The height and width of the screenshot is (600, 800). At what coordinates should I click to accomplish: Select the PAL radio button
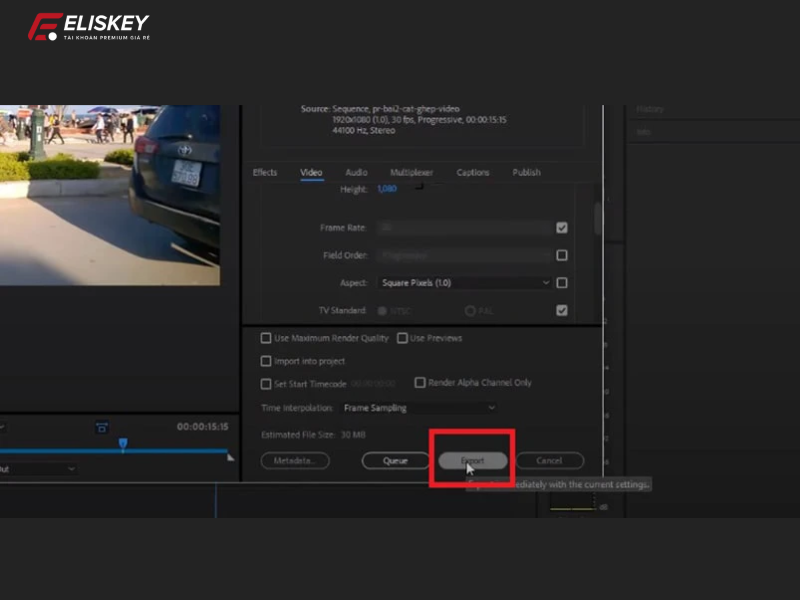(470, 310)
